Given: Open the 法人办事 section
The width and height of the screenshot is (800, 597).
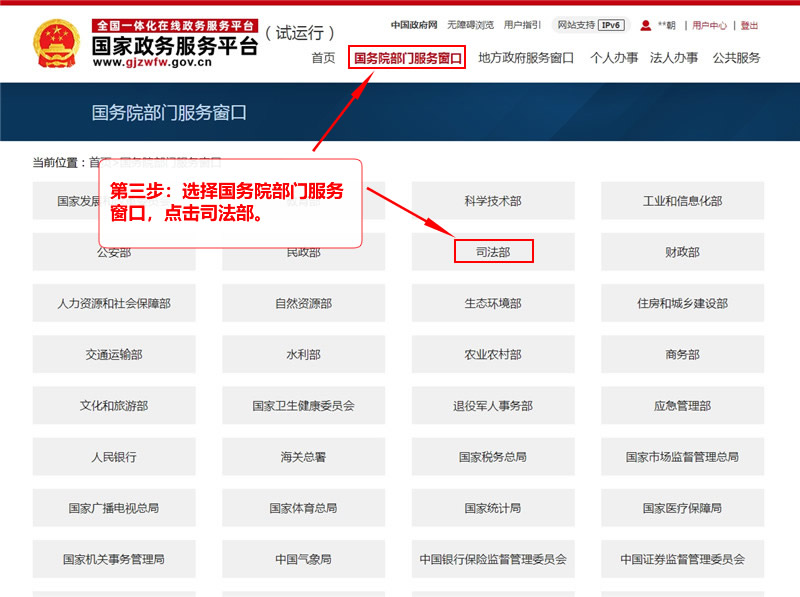Looking at the screenshot, I should 674,58.
